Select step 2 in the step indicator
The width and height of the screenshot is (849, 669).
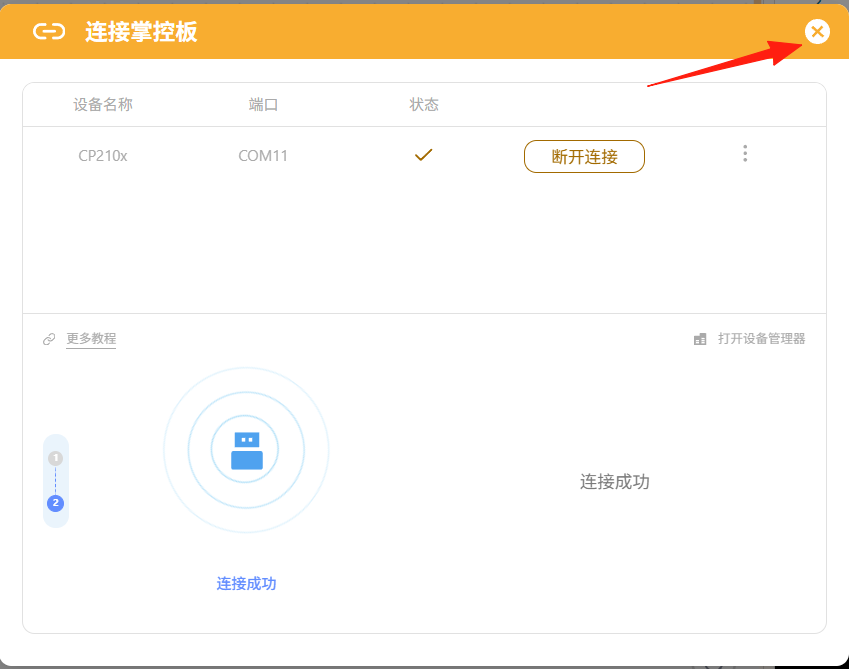pos(56,503)
